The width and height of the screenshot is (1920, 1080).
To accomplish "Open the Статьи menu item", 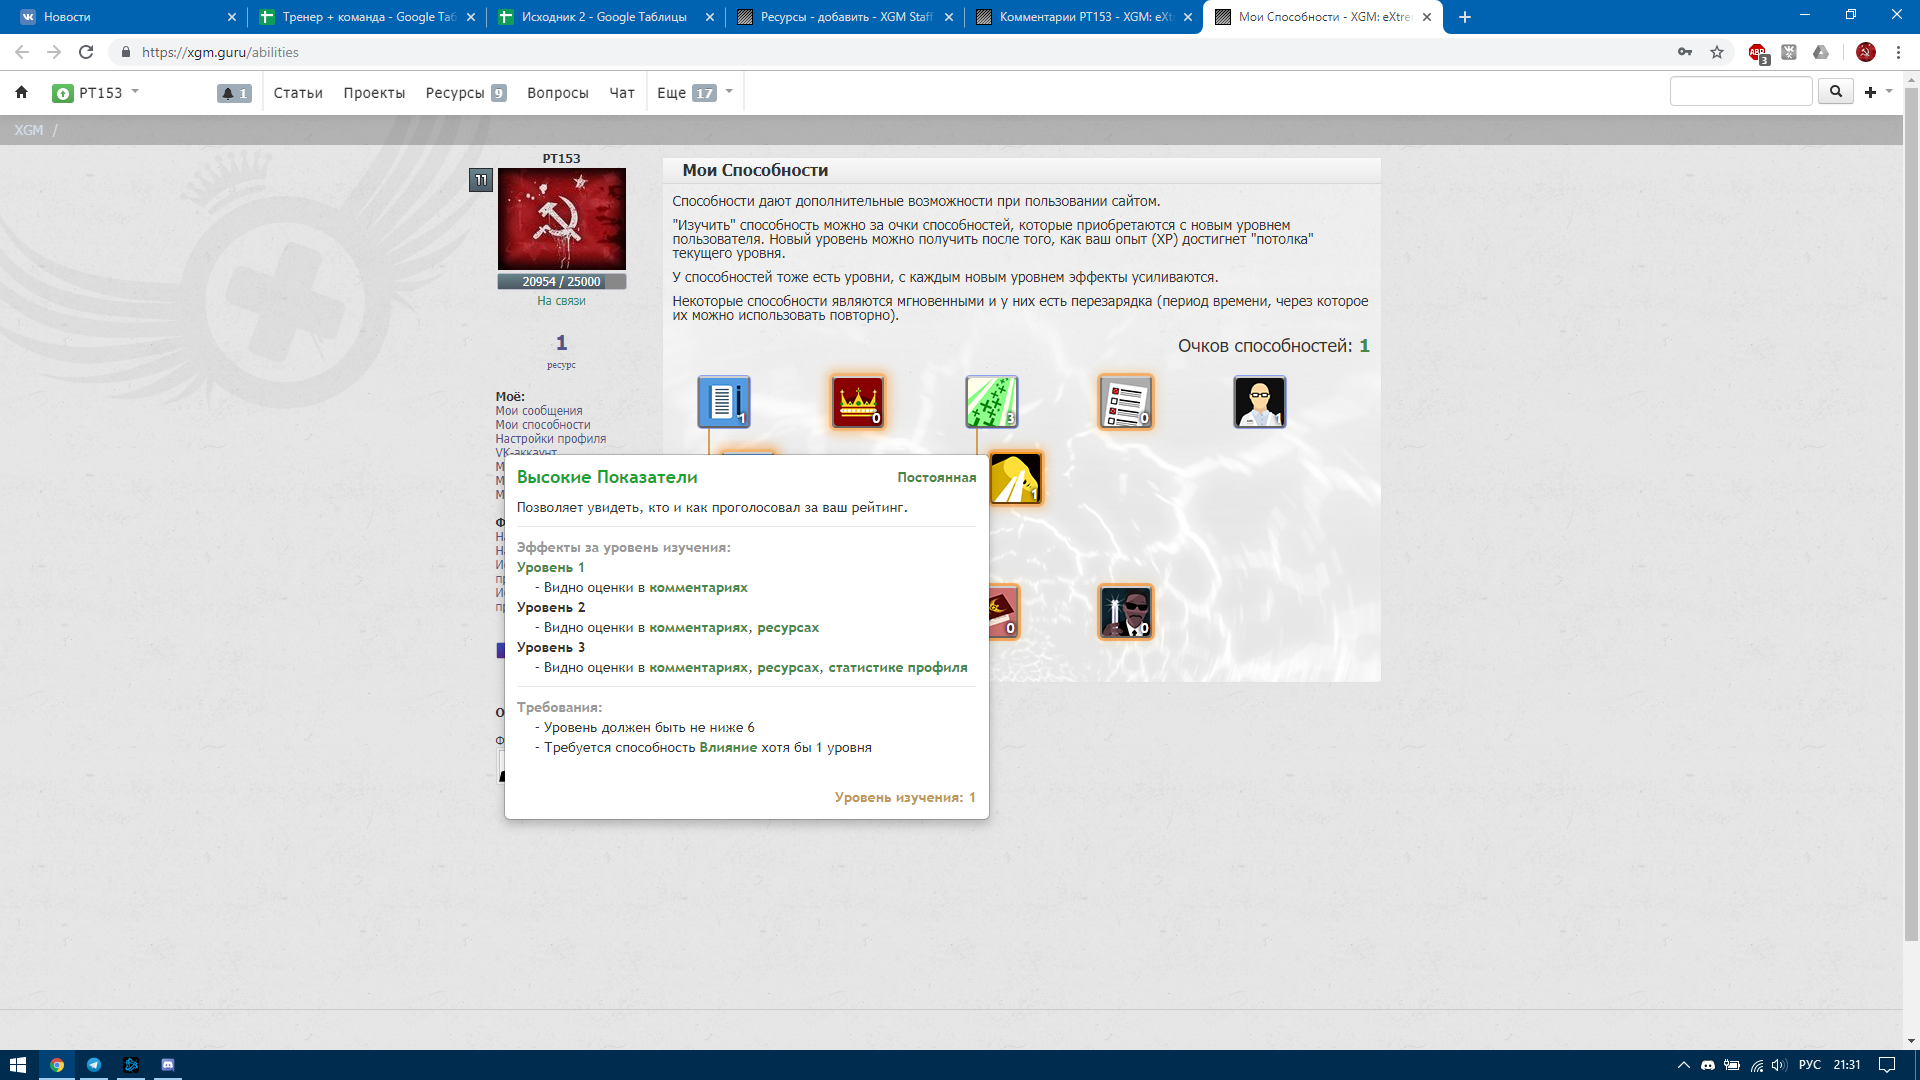I will pyautogui.click(x=298, y=93).
